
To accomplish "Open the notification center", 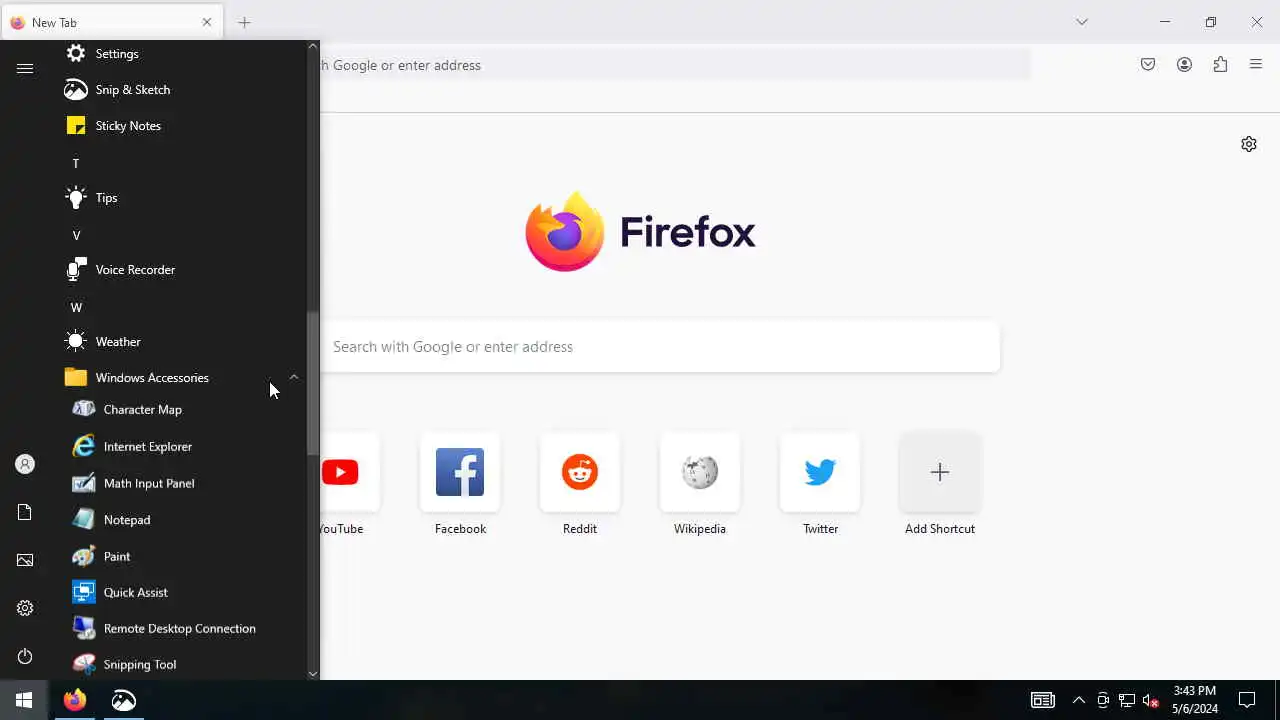I will [1247, 700].
